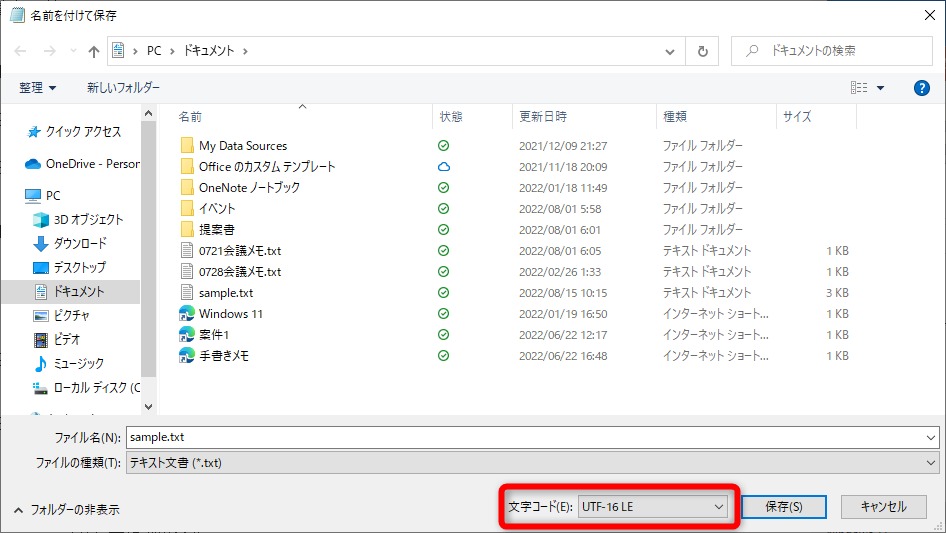The image size is (946, 533).
Task: Expand chevron between PC and ドキュメント
Action: pos(172,51)
